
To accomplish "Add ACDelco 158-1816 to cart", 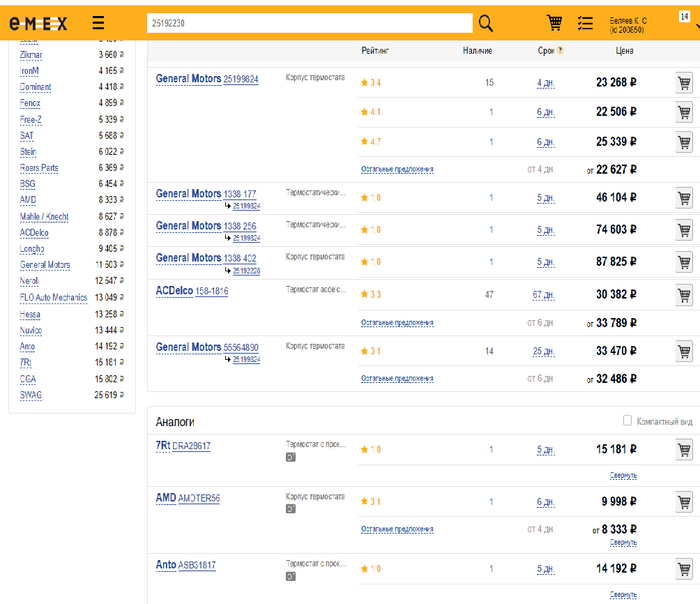I will (x=684, y=295).
